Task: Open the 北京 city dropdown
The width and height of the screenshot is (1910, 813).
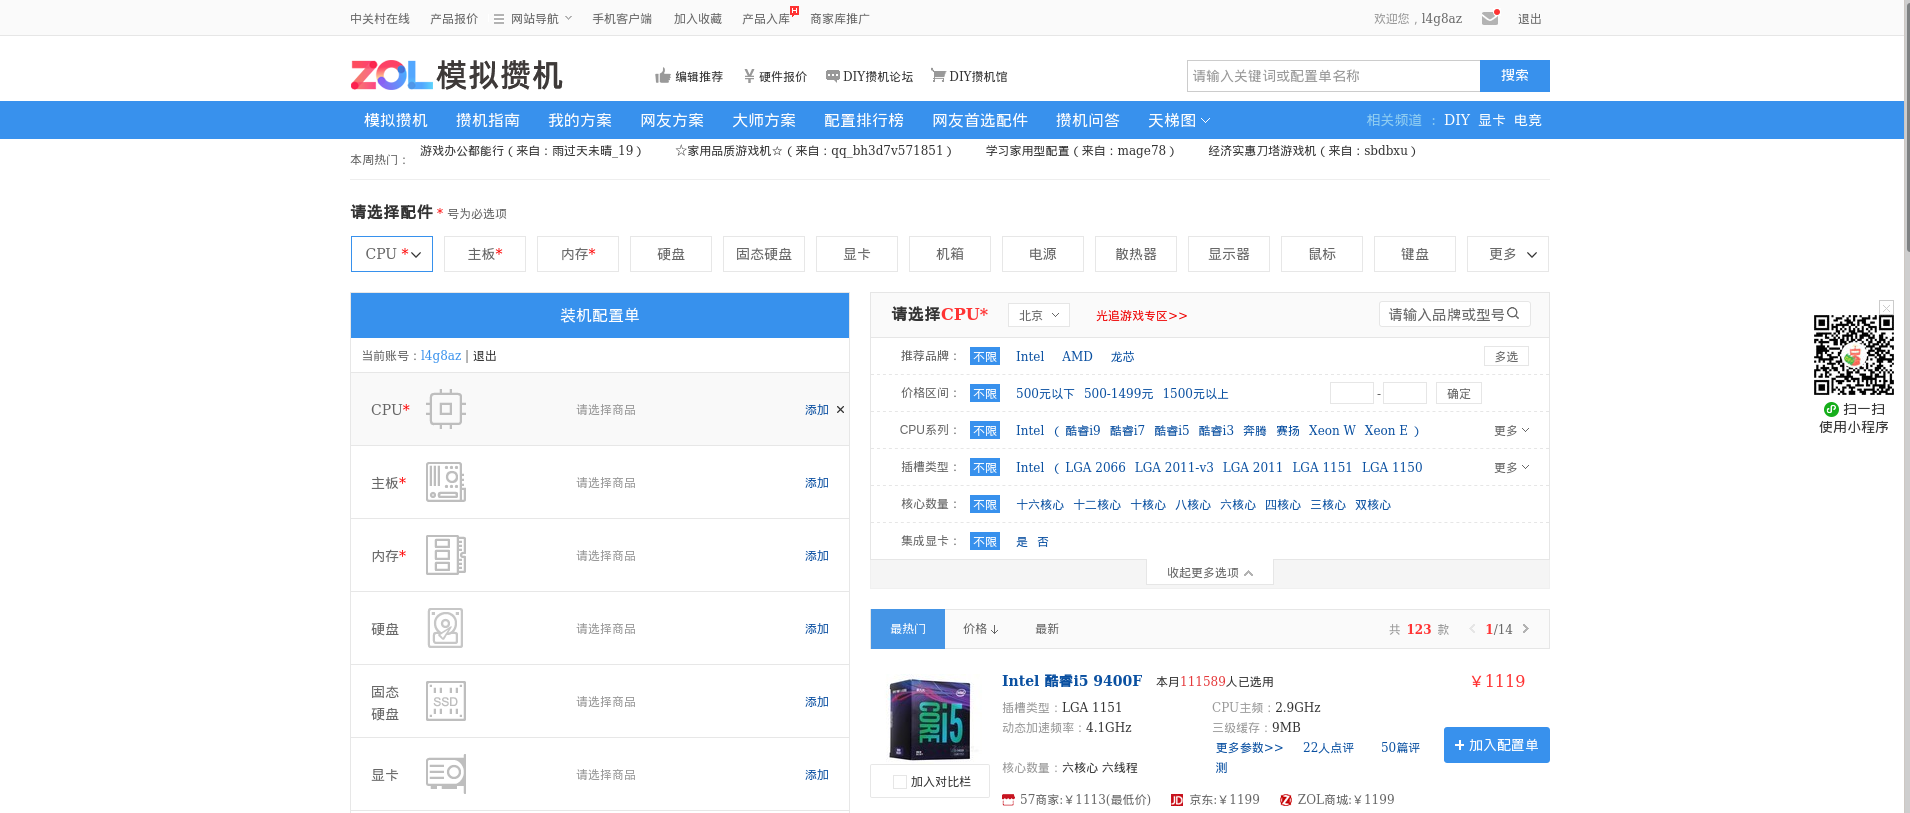Action: coord(1039,315)
